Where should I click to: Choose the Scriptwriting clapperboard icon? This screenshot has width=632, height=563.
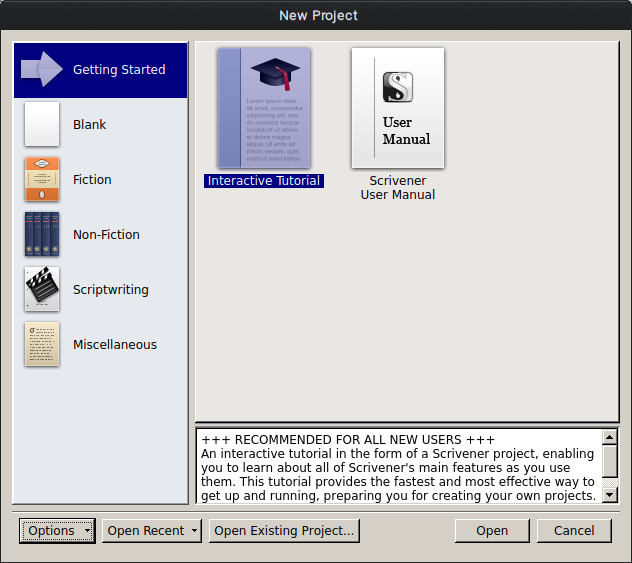[42, 289]
